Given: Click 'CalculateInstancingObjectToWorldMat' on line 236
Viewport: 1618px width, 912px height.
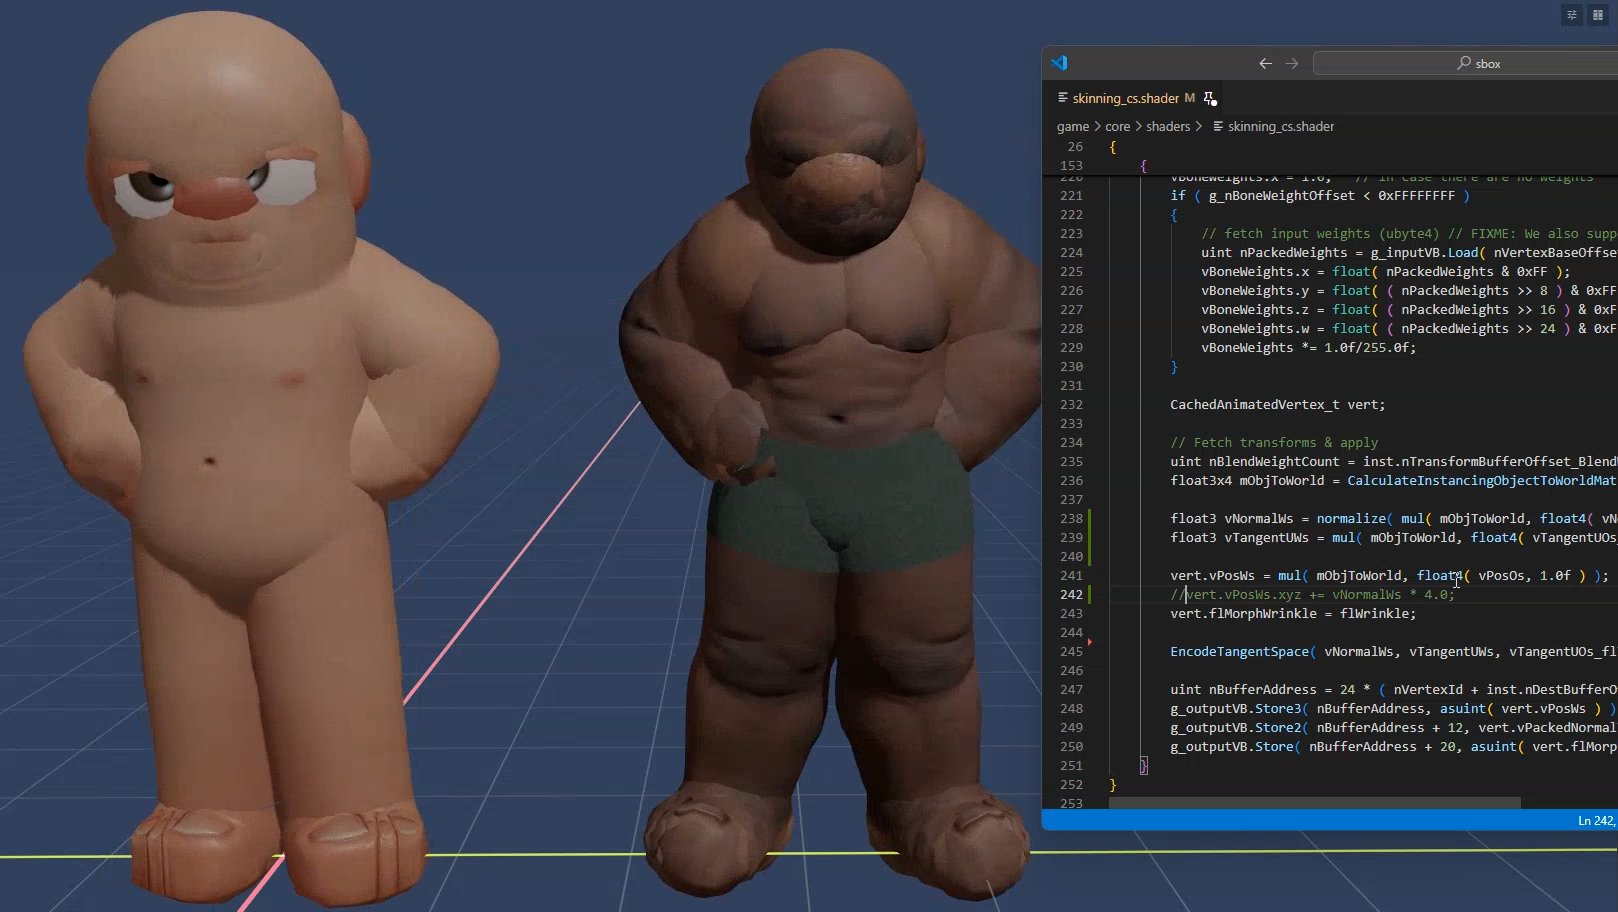Looking at the screenshot, I should coord(1481,480).
